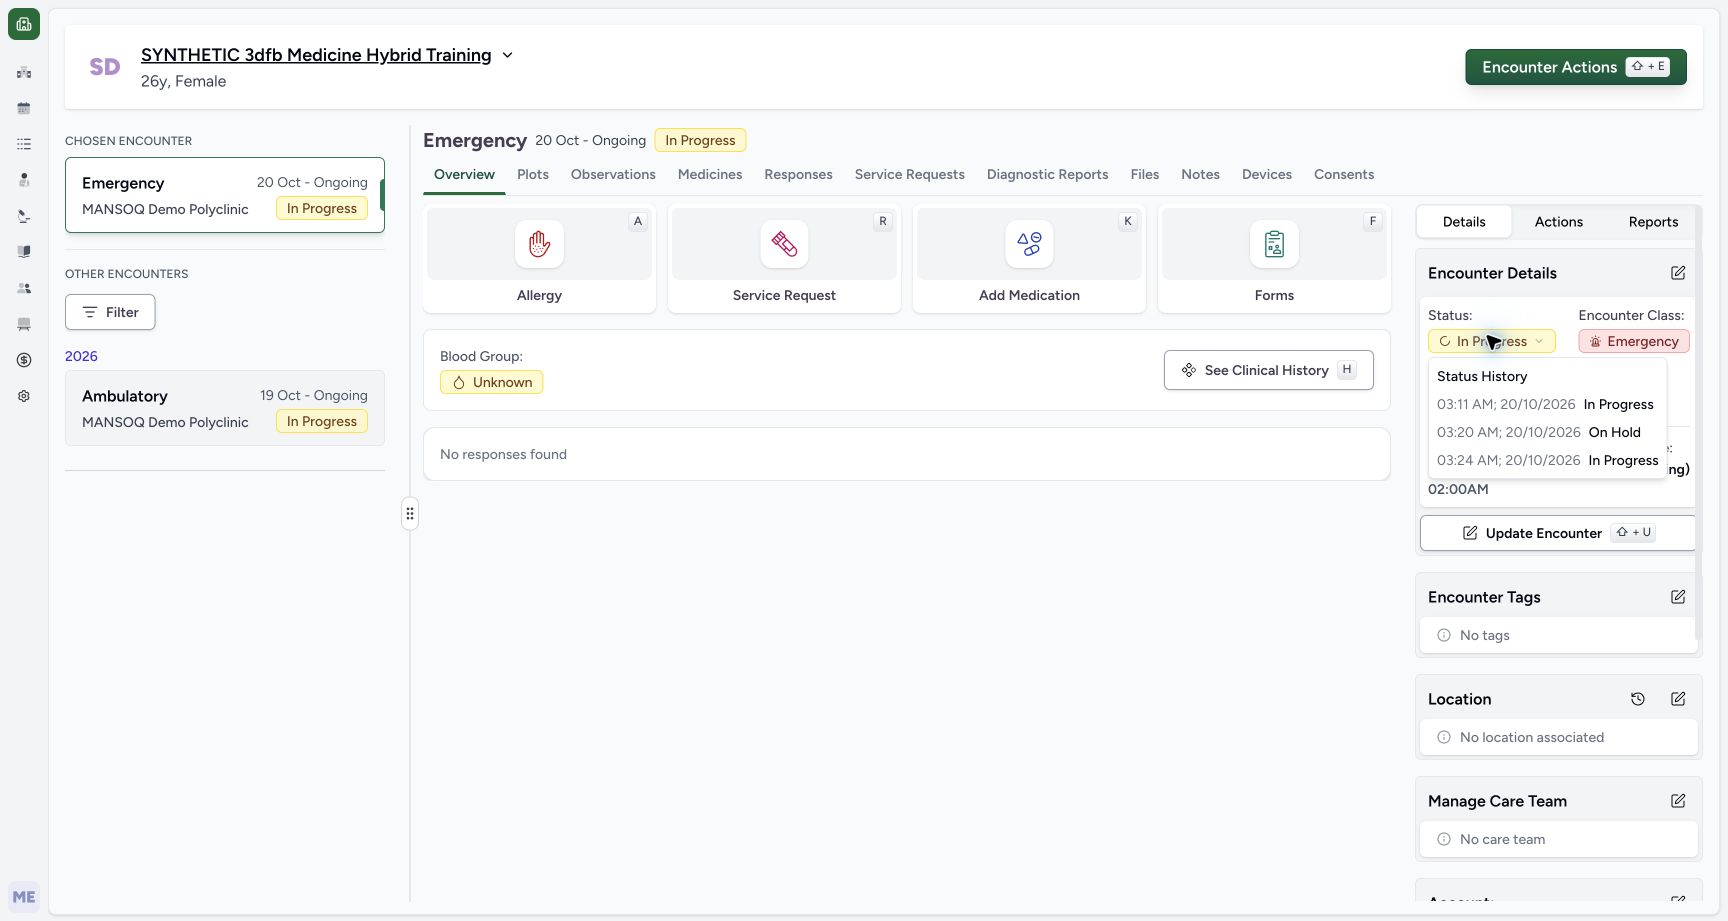Open the book sidebar icon
This screenshot has width=1728, height=921.
pyautogui.click(x=24, y=252)
